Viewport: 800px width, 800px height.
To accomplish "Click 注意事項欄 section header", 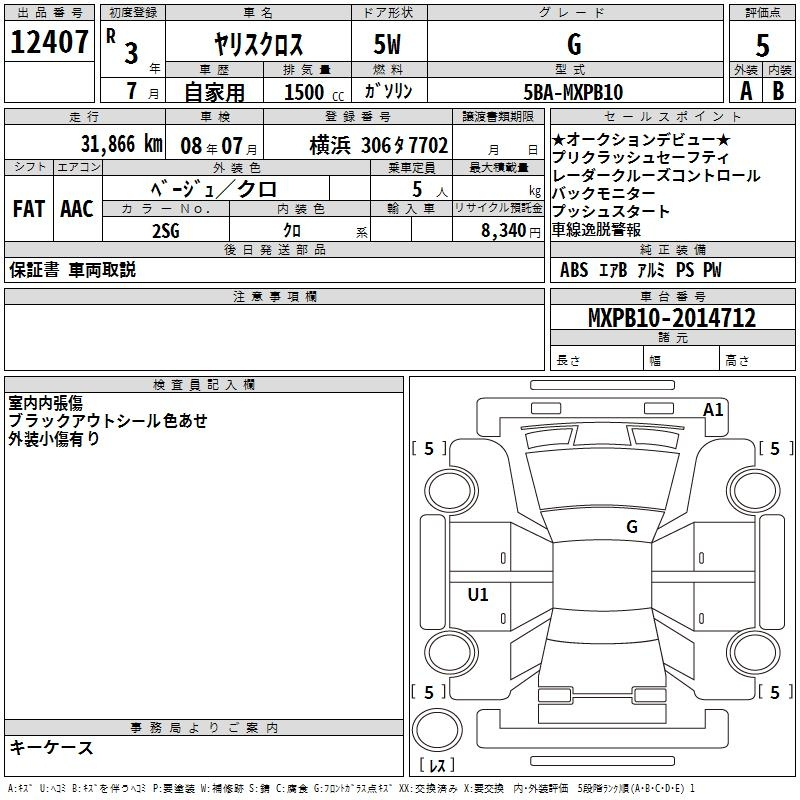I will [x=274, y=296].
